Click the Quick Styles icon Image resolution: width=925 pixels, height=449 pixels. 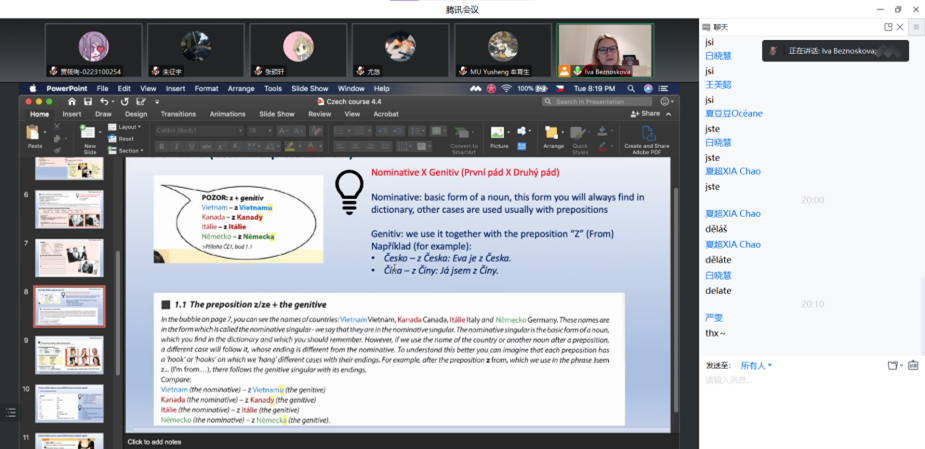click(x=579, y=132)
